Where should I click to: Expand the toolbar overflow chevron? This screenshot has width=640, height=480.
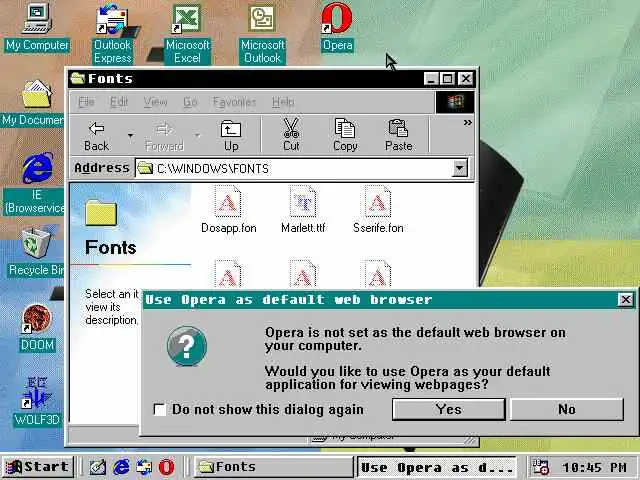tap(468, 122)
